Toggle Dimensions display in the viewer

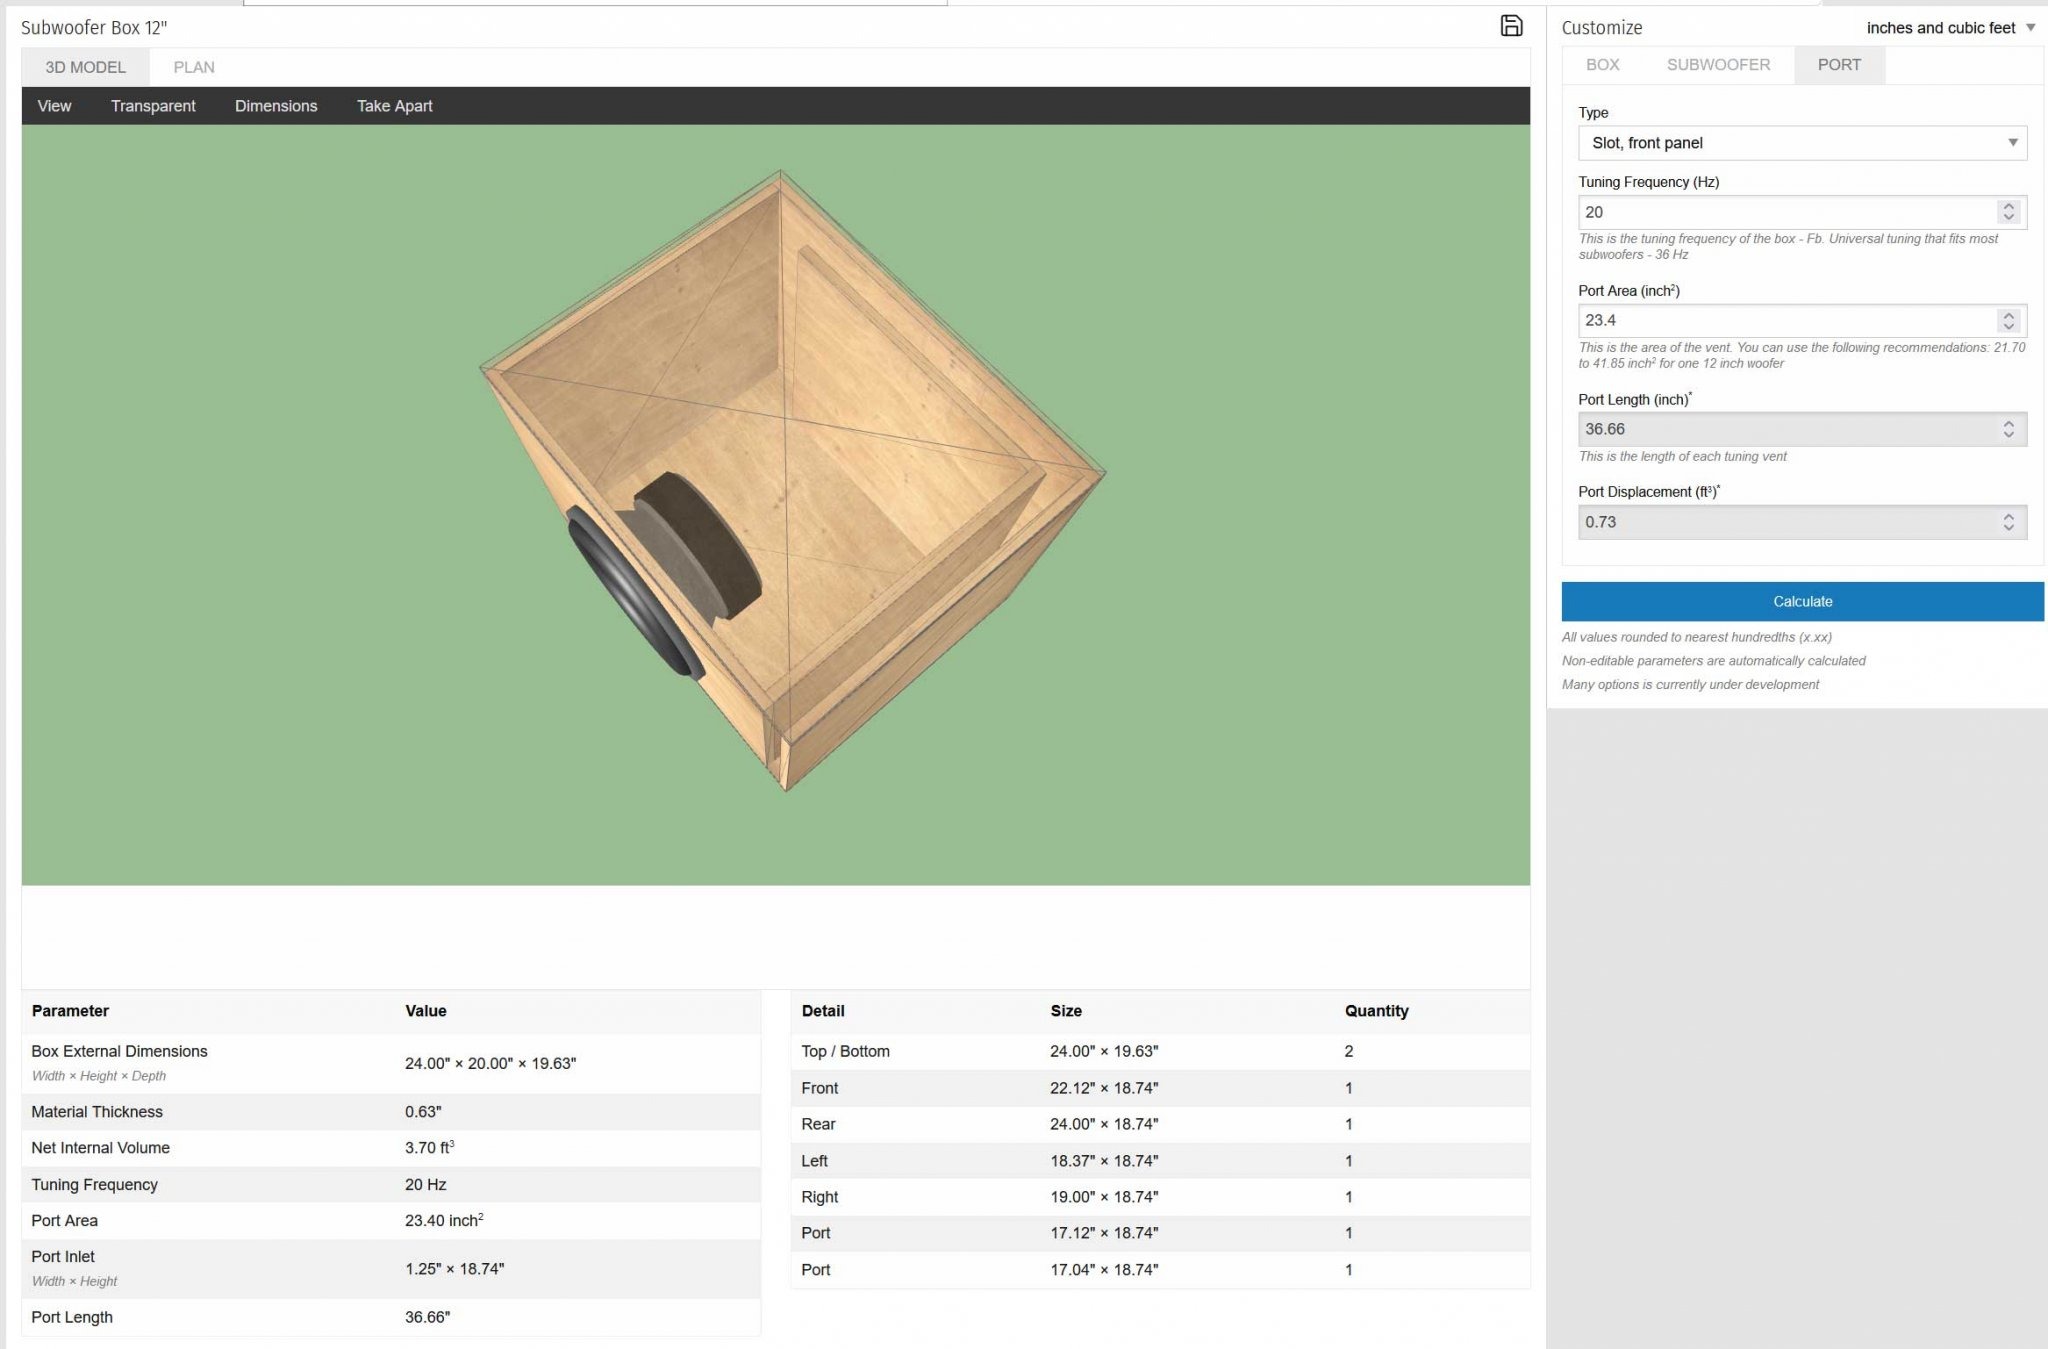tap(276, 106)
